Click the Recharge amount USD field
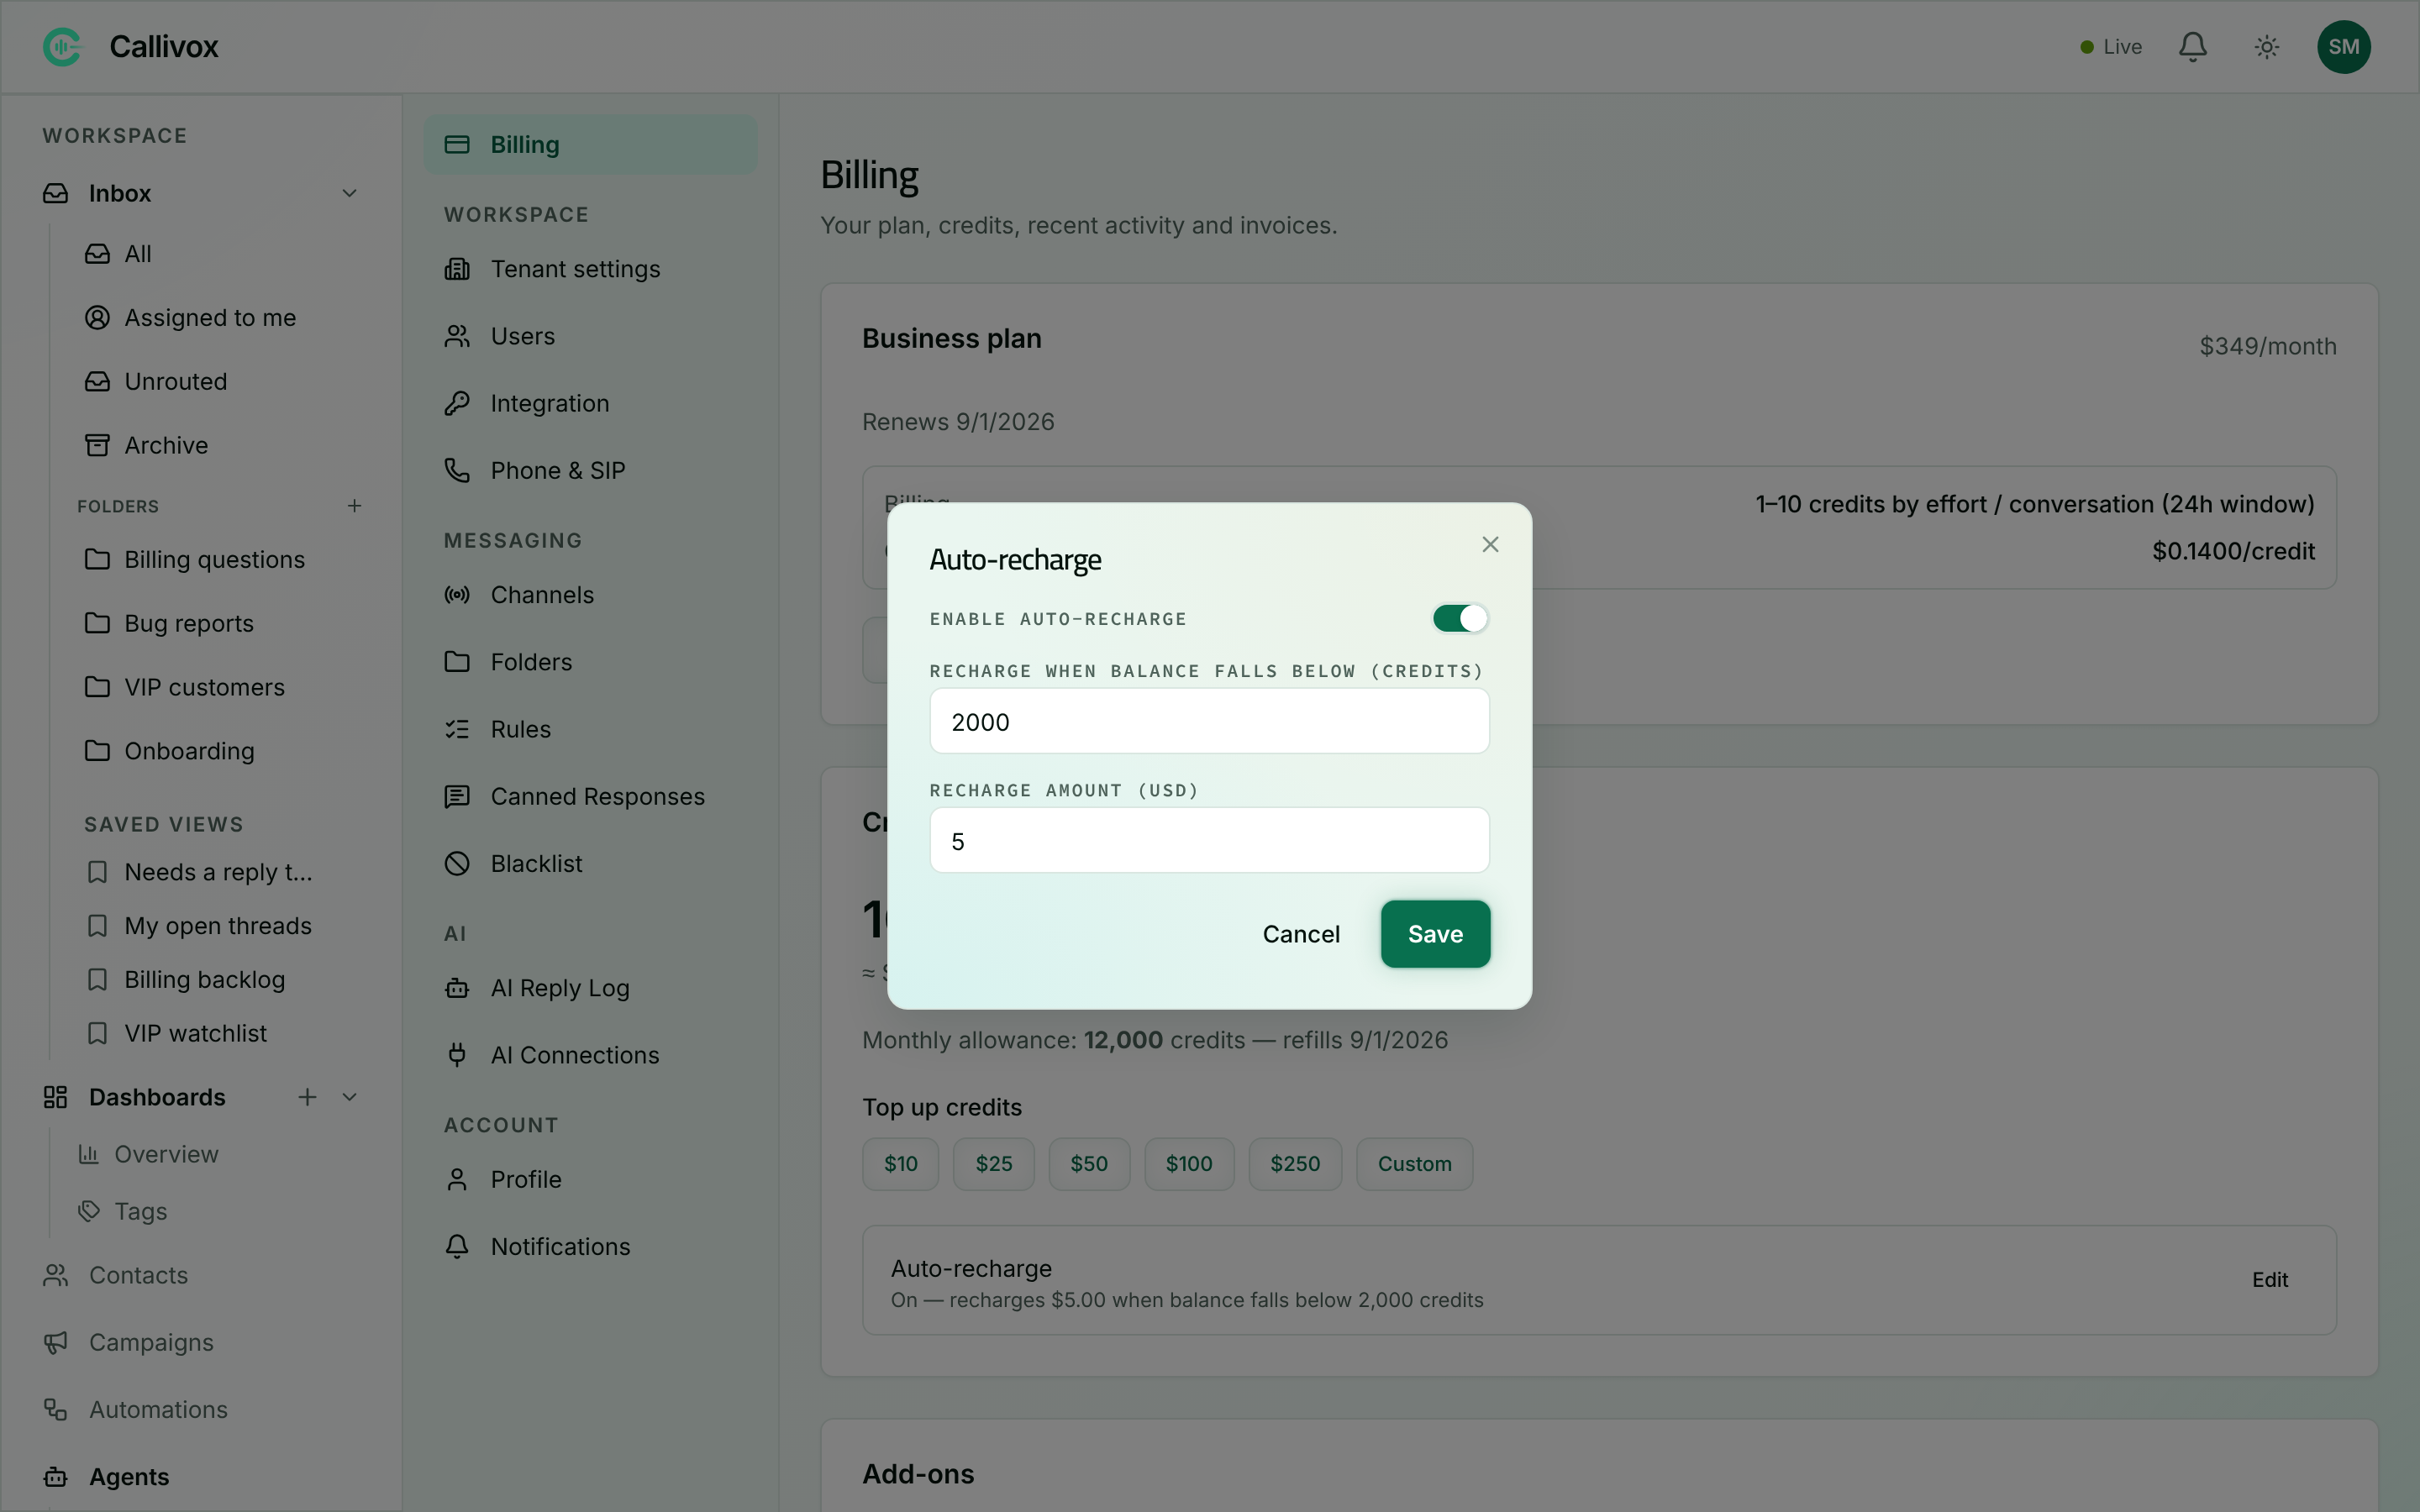This screenshot has width=2420, height=1512. pos(1209,840)
